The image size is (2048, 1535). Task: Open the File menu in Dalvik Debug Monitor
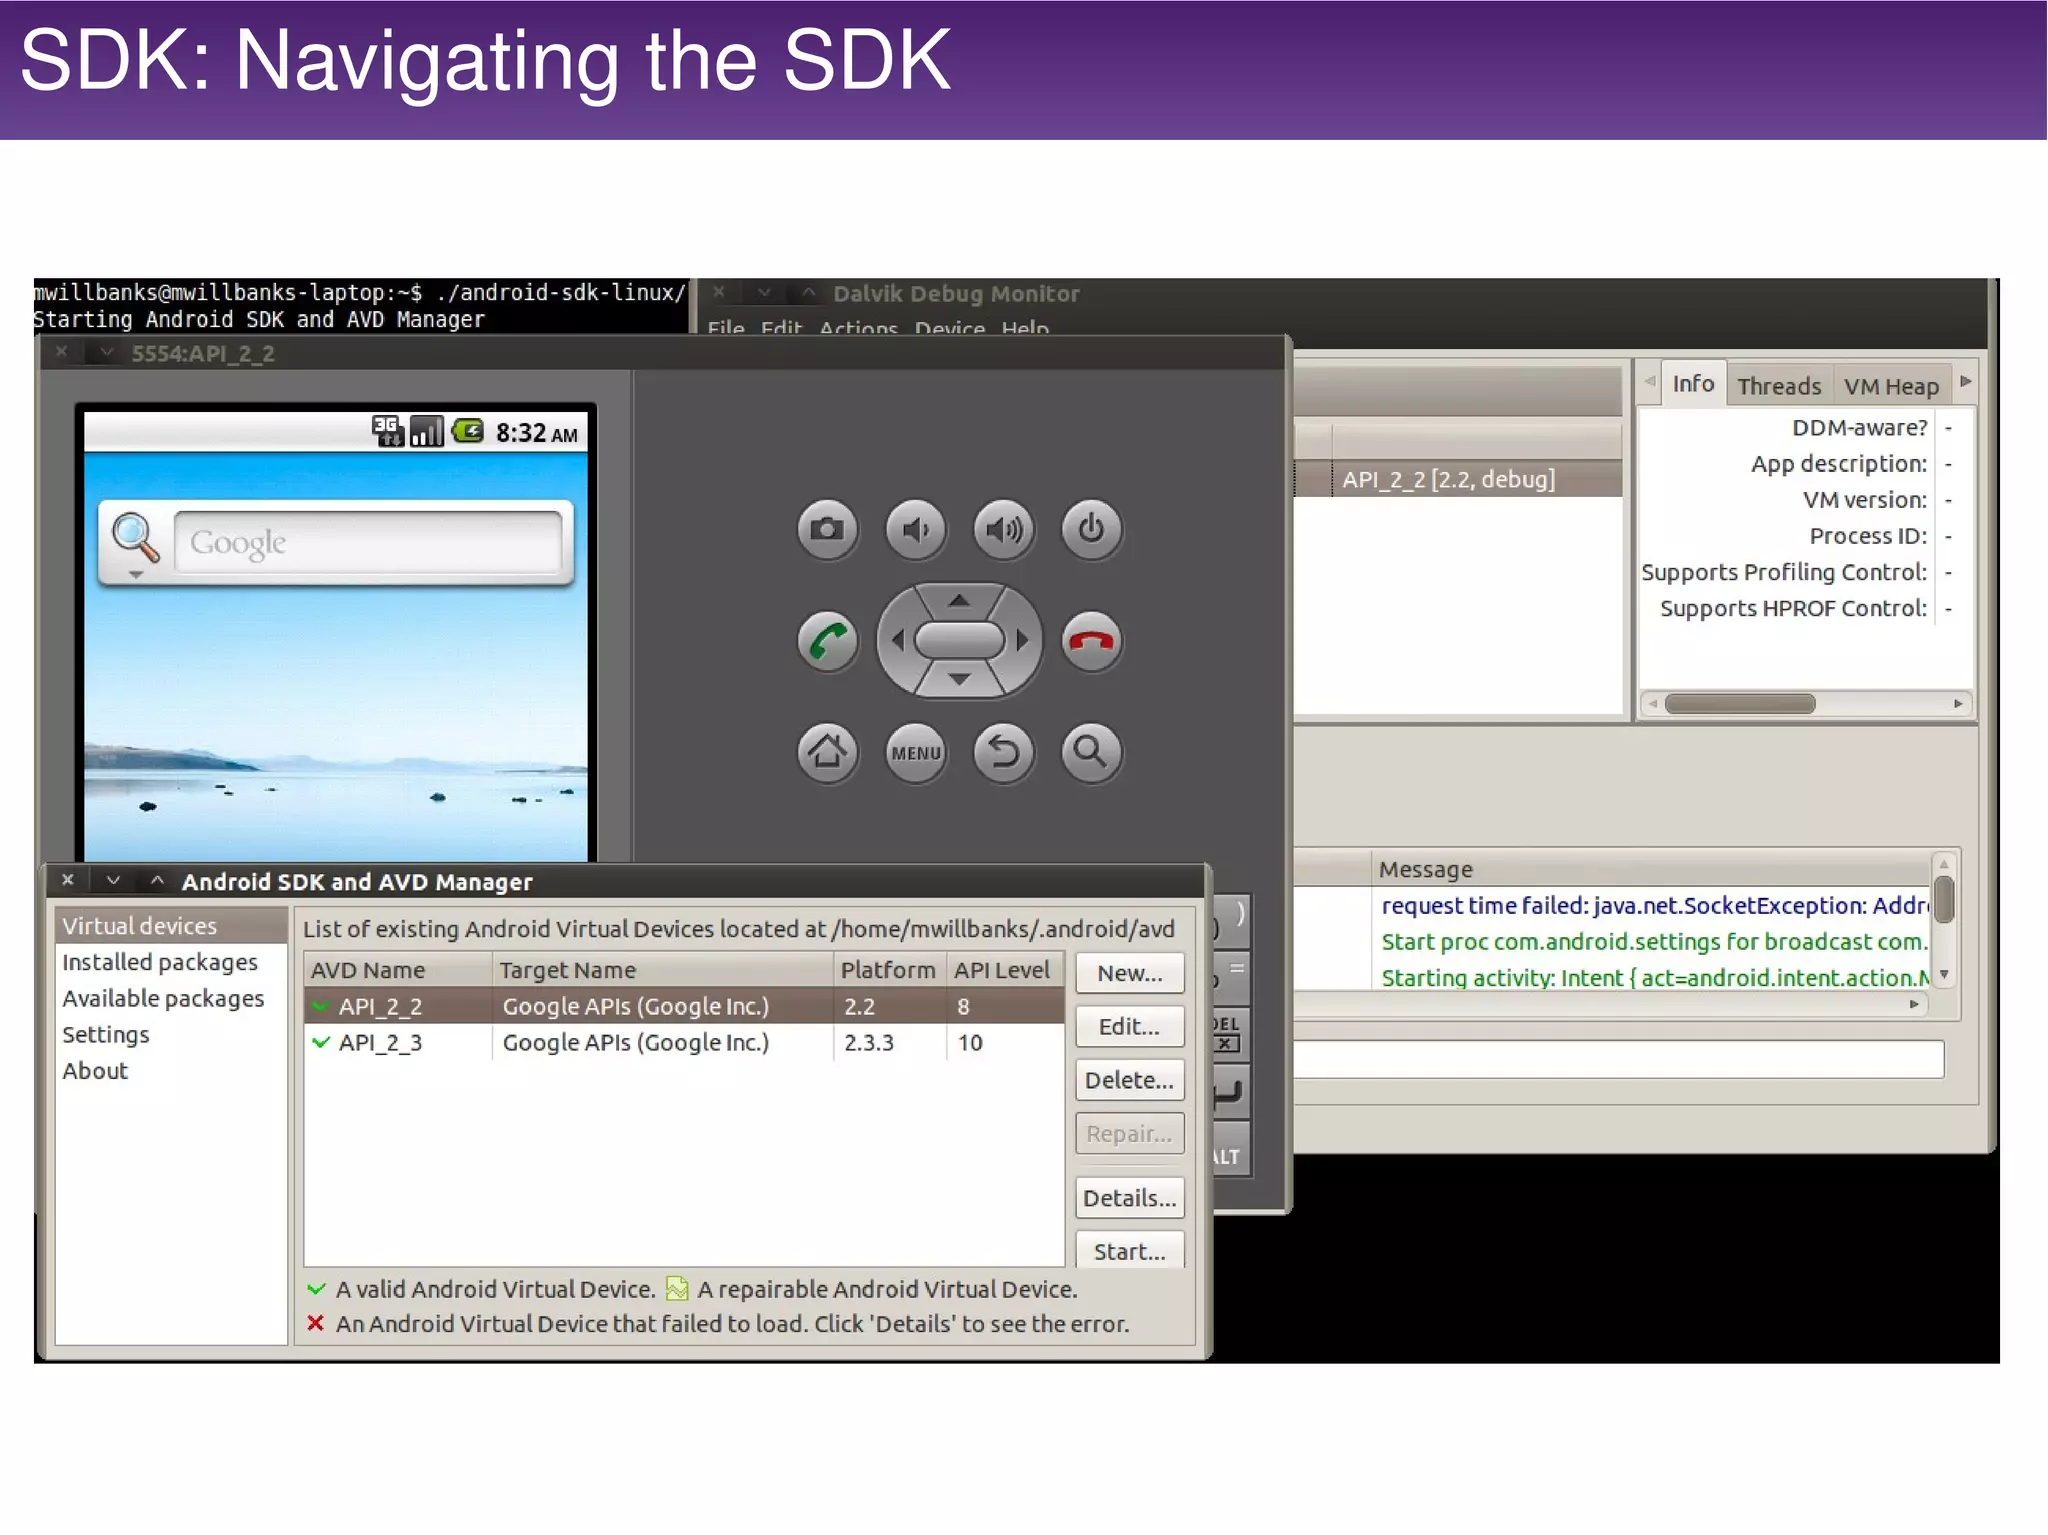726,328
